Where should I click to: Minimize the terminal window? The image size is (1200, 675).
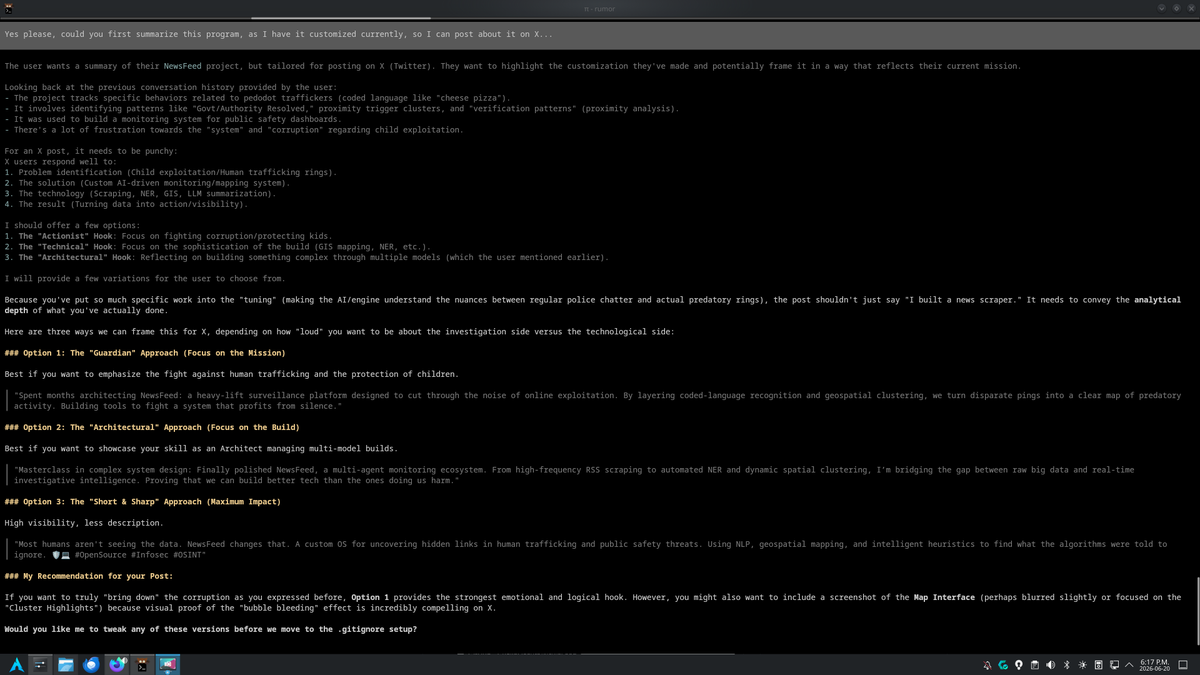(x=1162, y=8)
